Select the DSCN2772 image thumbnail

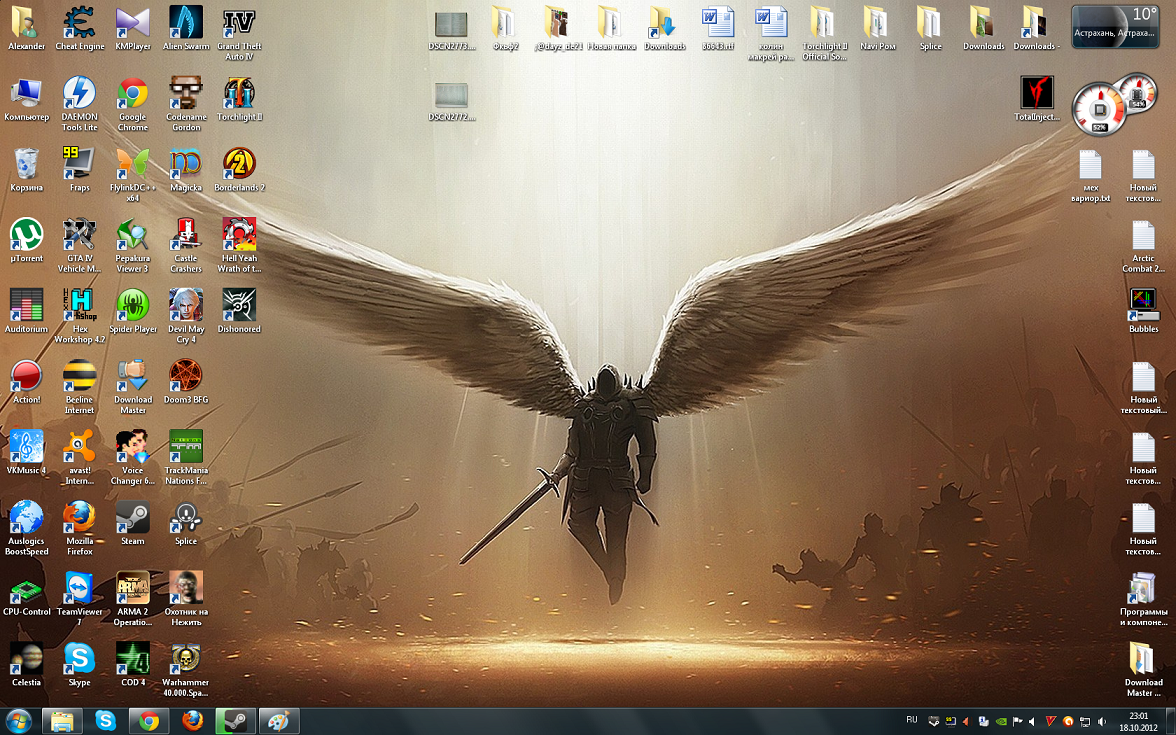452,99
